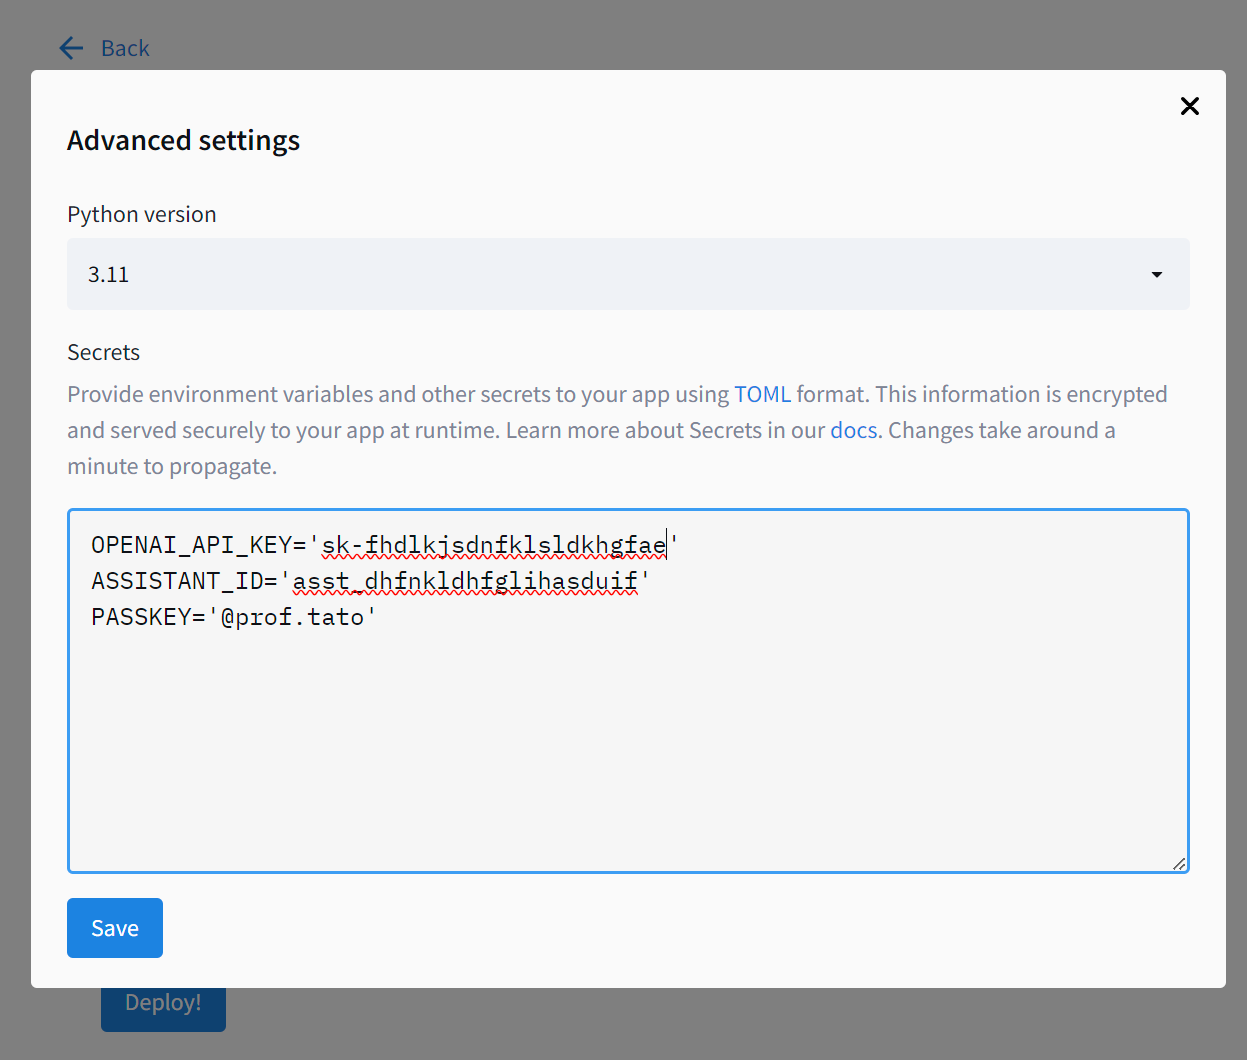Click the dropdown caret arrow
This screenshot has width=1247, height=1060.
point(1157,275)
